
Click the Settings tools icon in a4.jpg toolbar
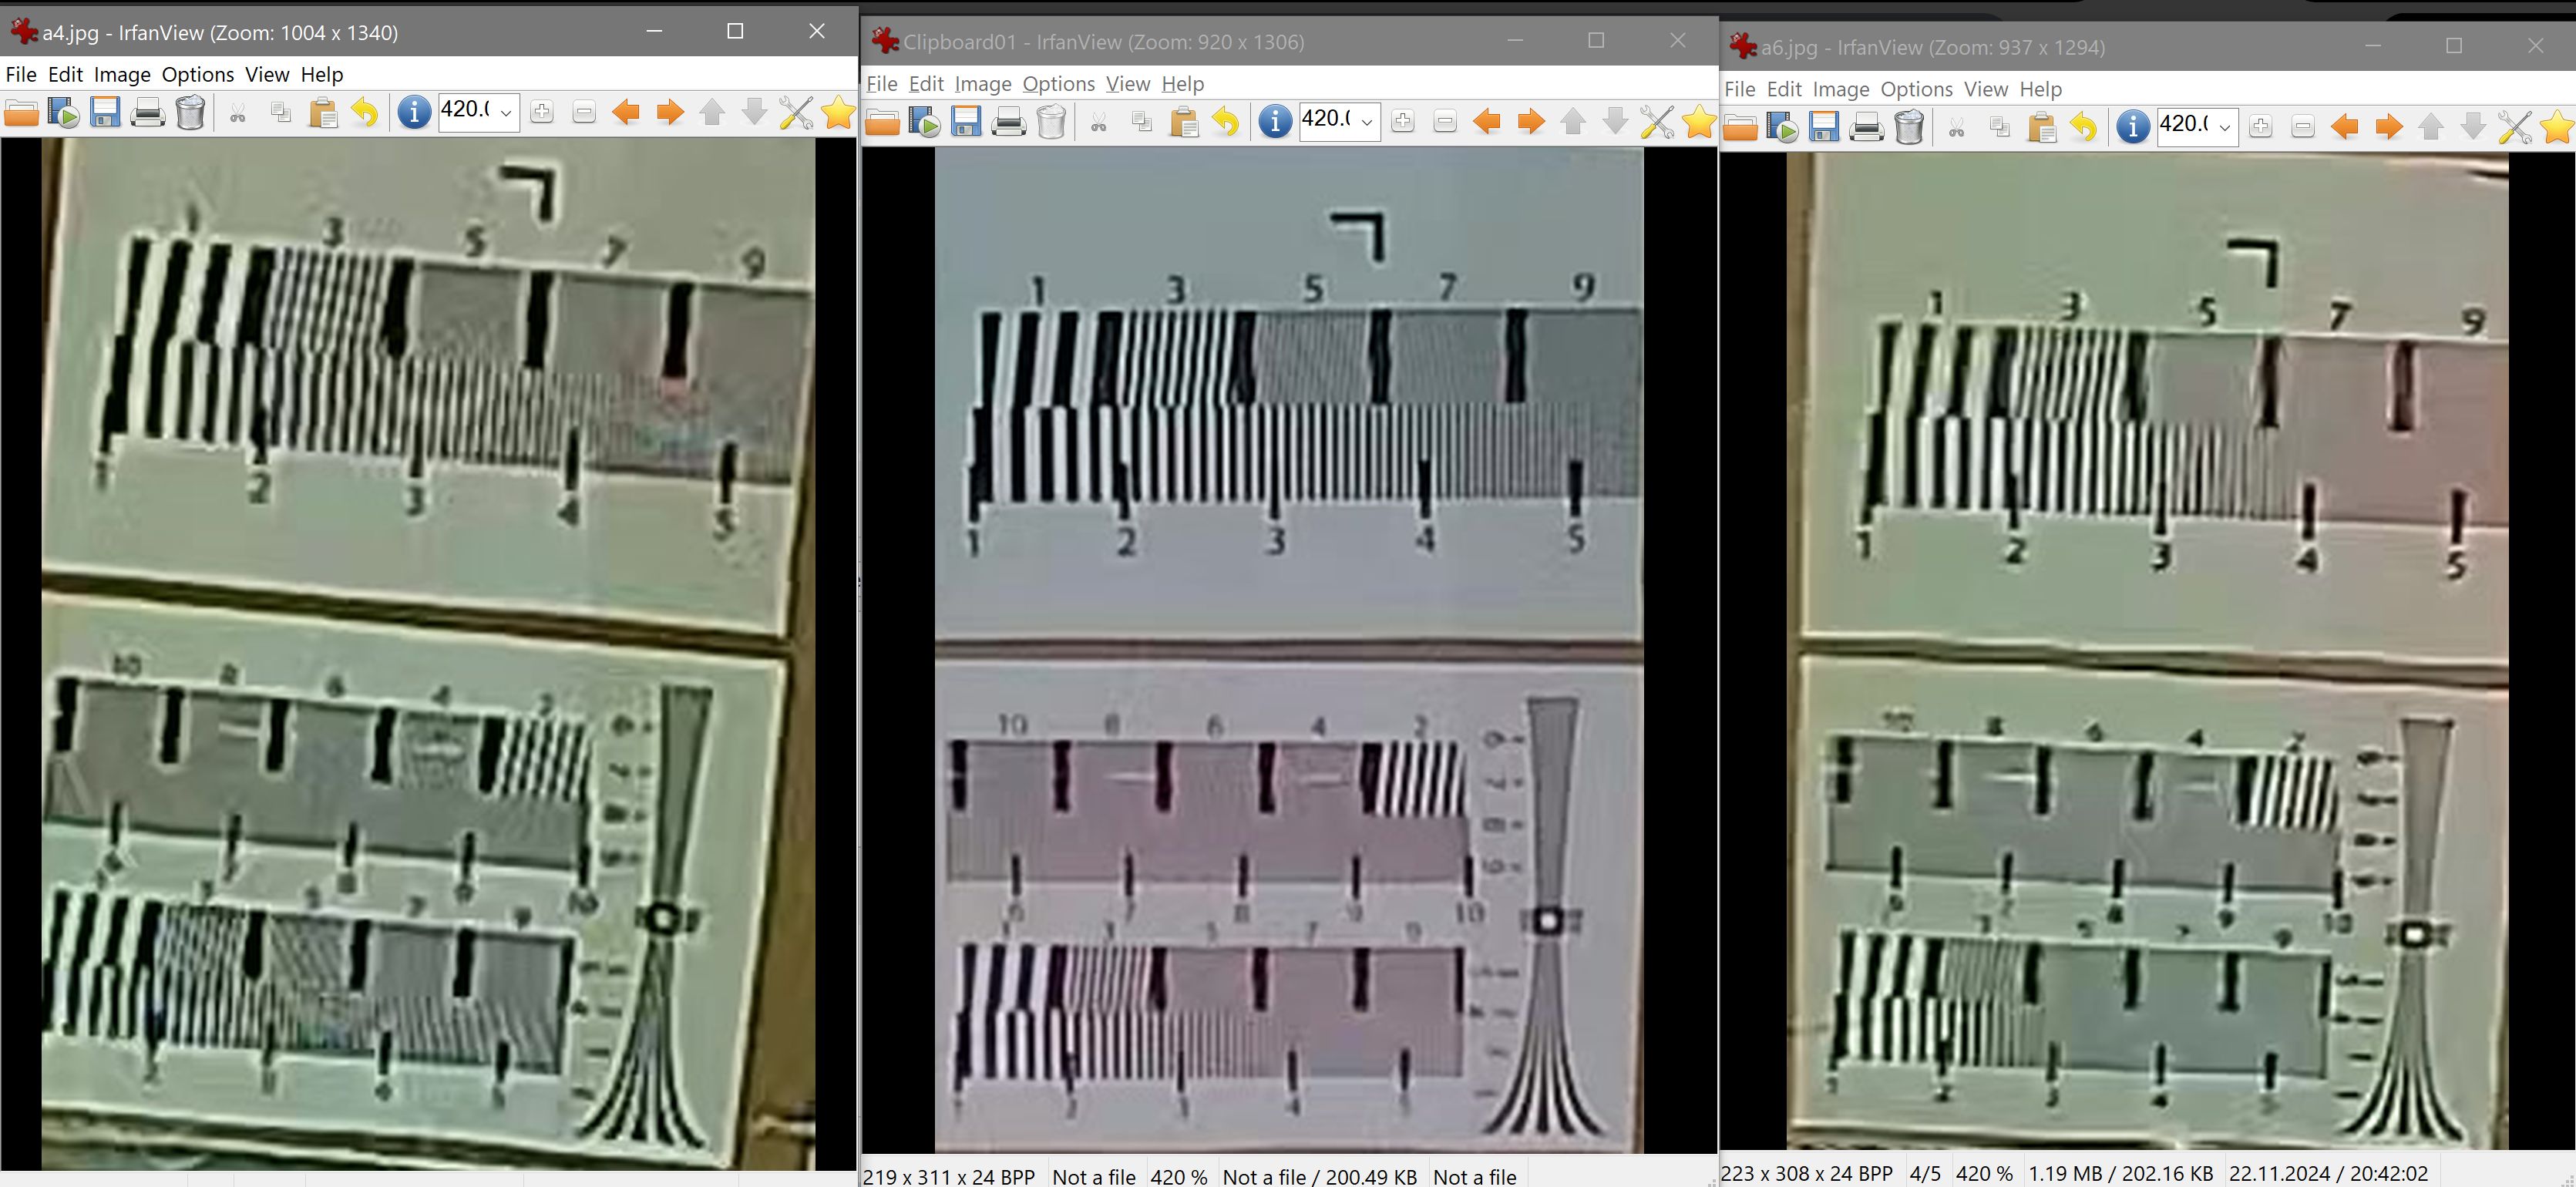[796, 112]
